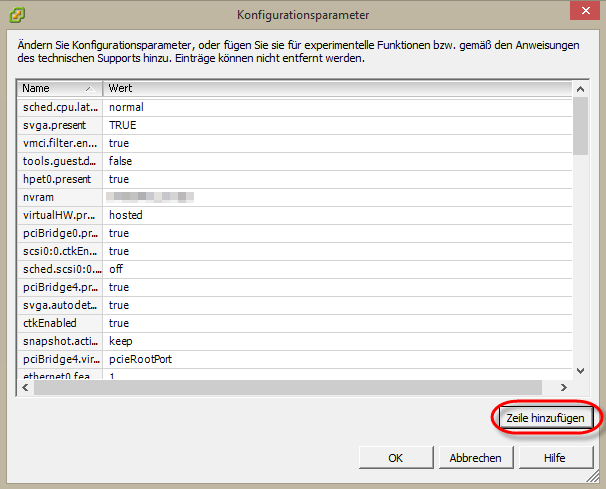Screen dimensions: 606x489
Task: Select the svga.autodet... parameter name
Action: 60,305
